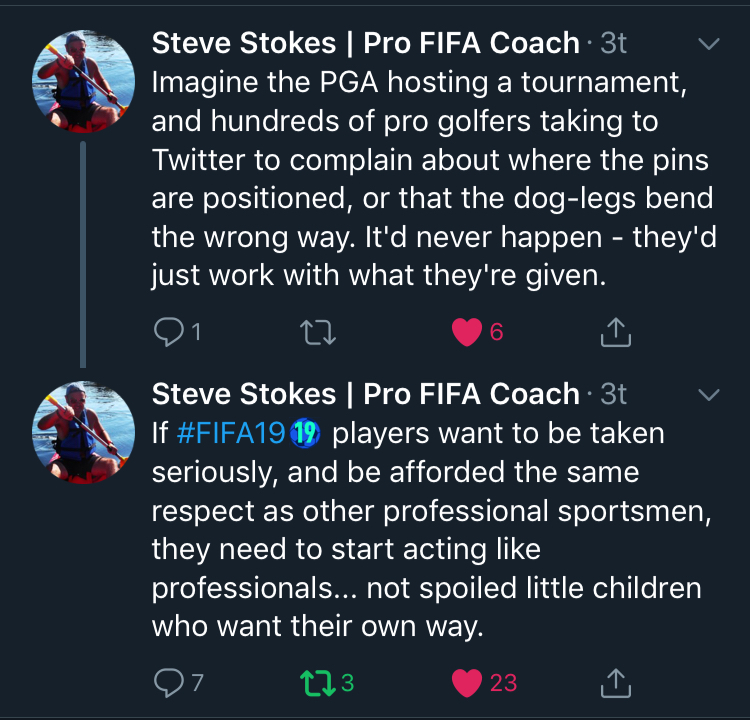Retweet the PGA tournament tweet
The height and width of the screenshot is (720, 750).
[x=317, y=331]
